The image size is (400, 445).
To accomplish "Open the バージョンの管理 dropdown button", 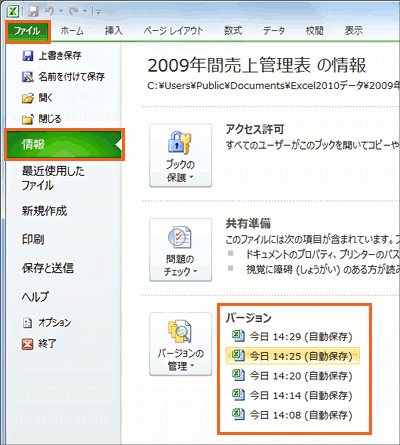I will click(x=180, y=344).
